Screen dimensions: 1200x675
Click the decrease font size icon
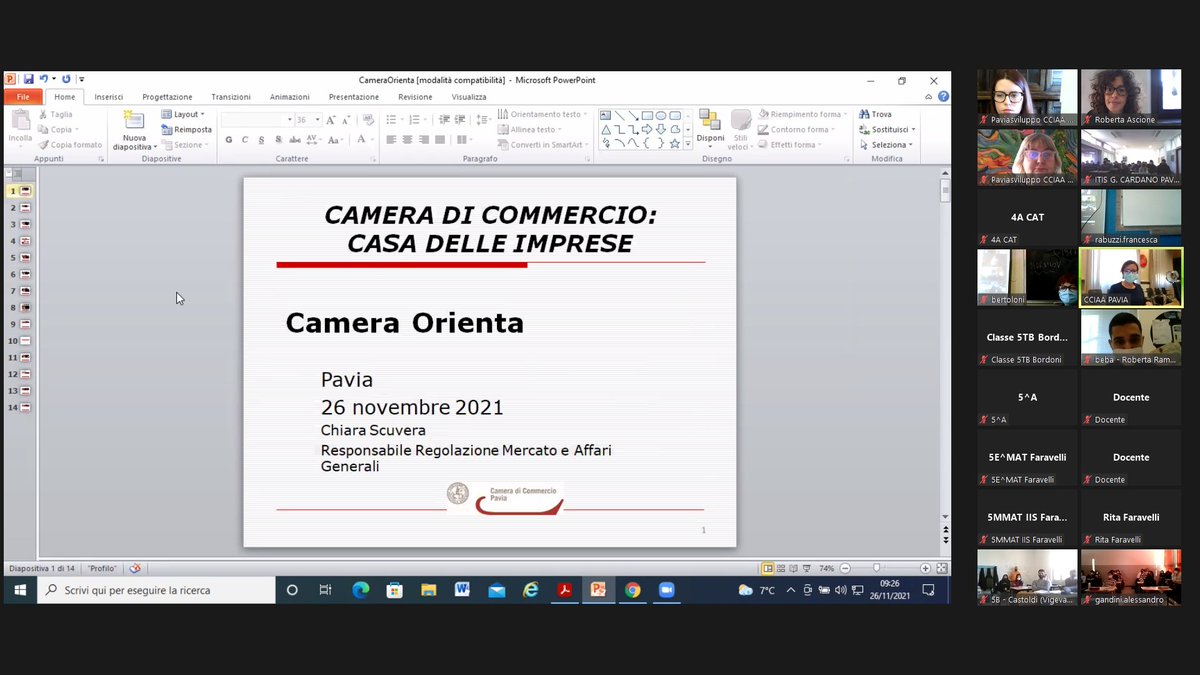click(346, 119)
